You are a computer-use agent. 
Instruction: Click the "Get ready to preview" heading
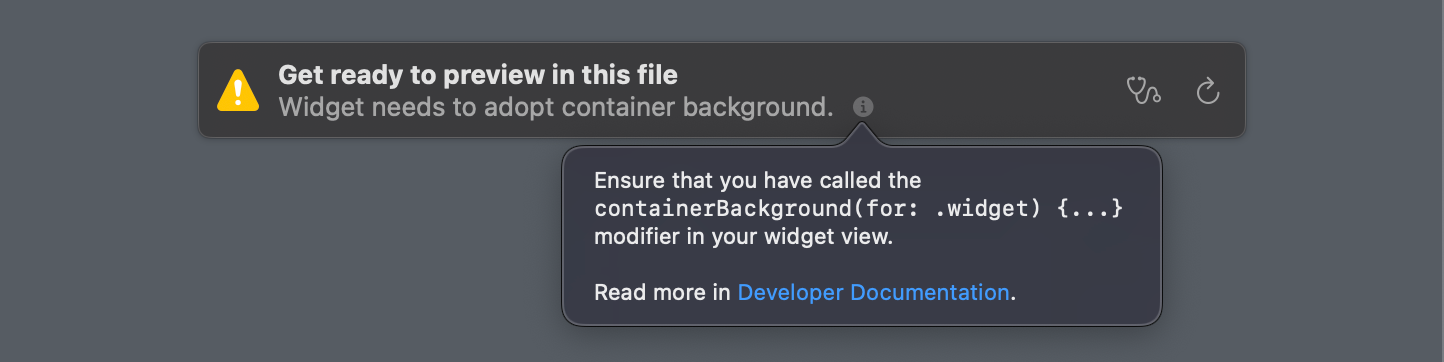coord(478,75)
